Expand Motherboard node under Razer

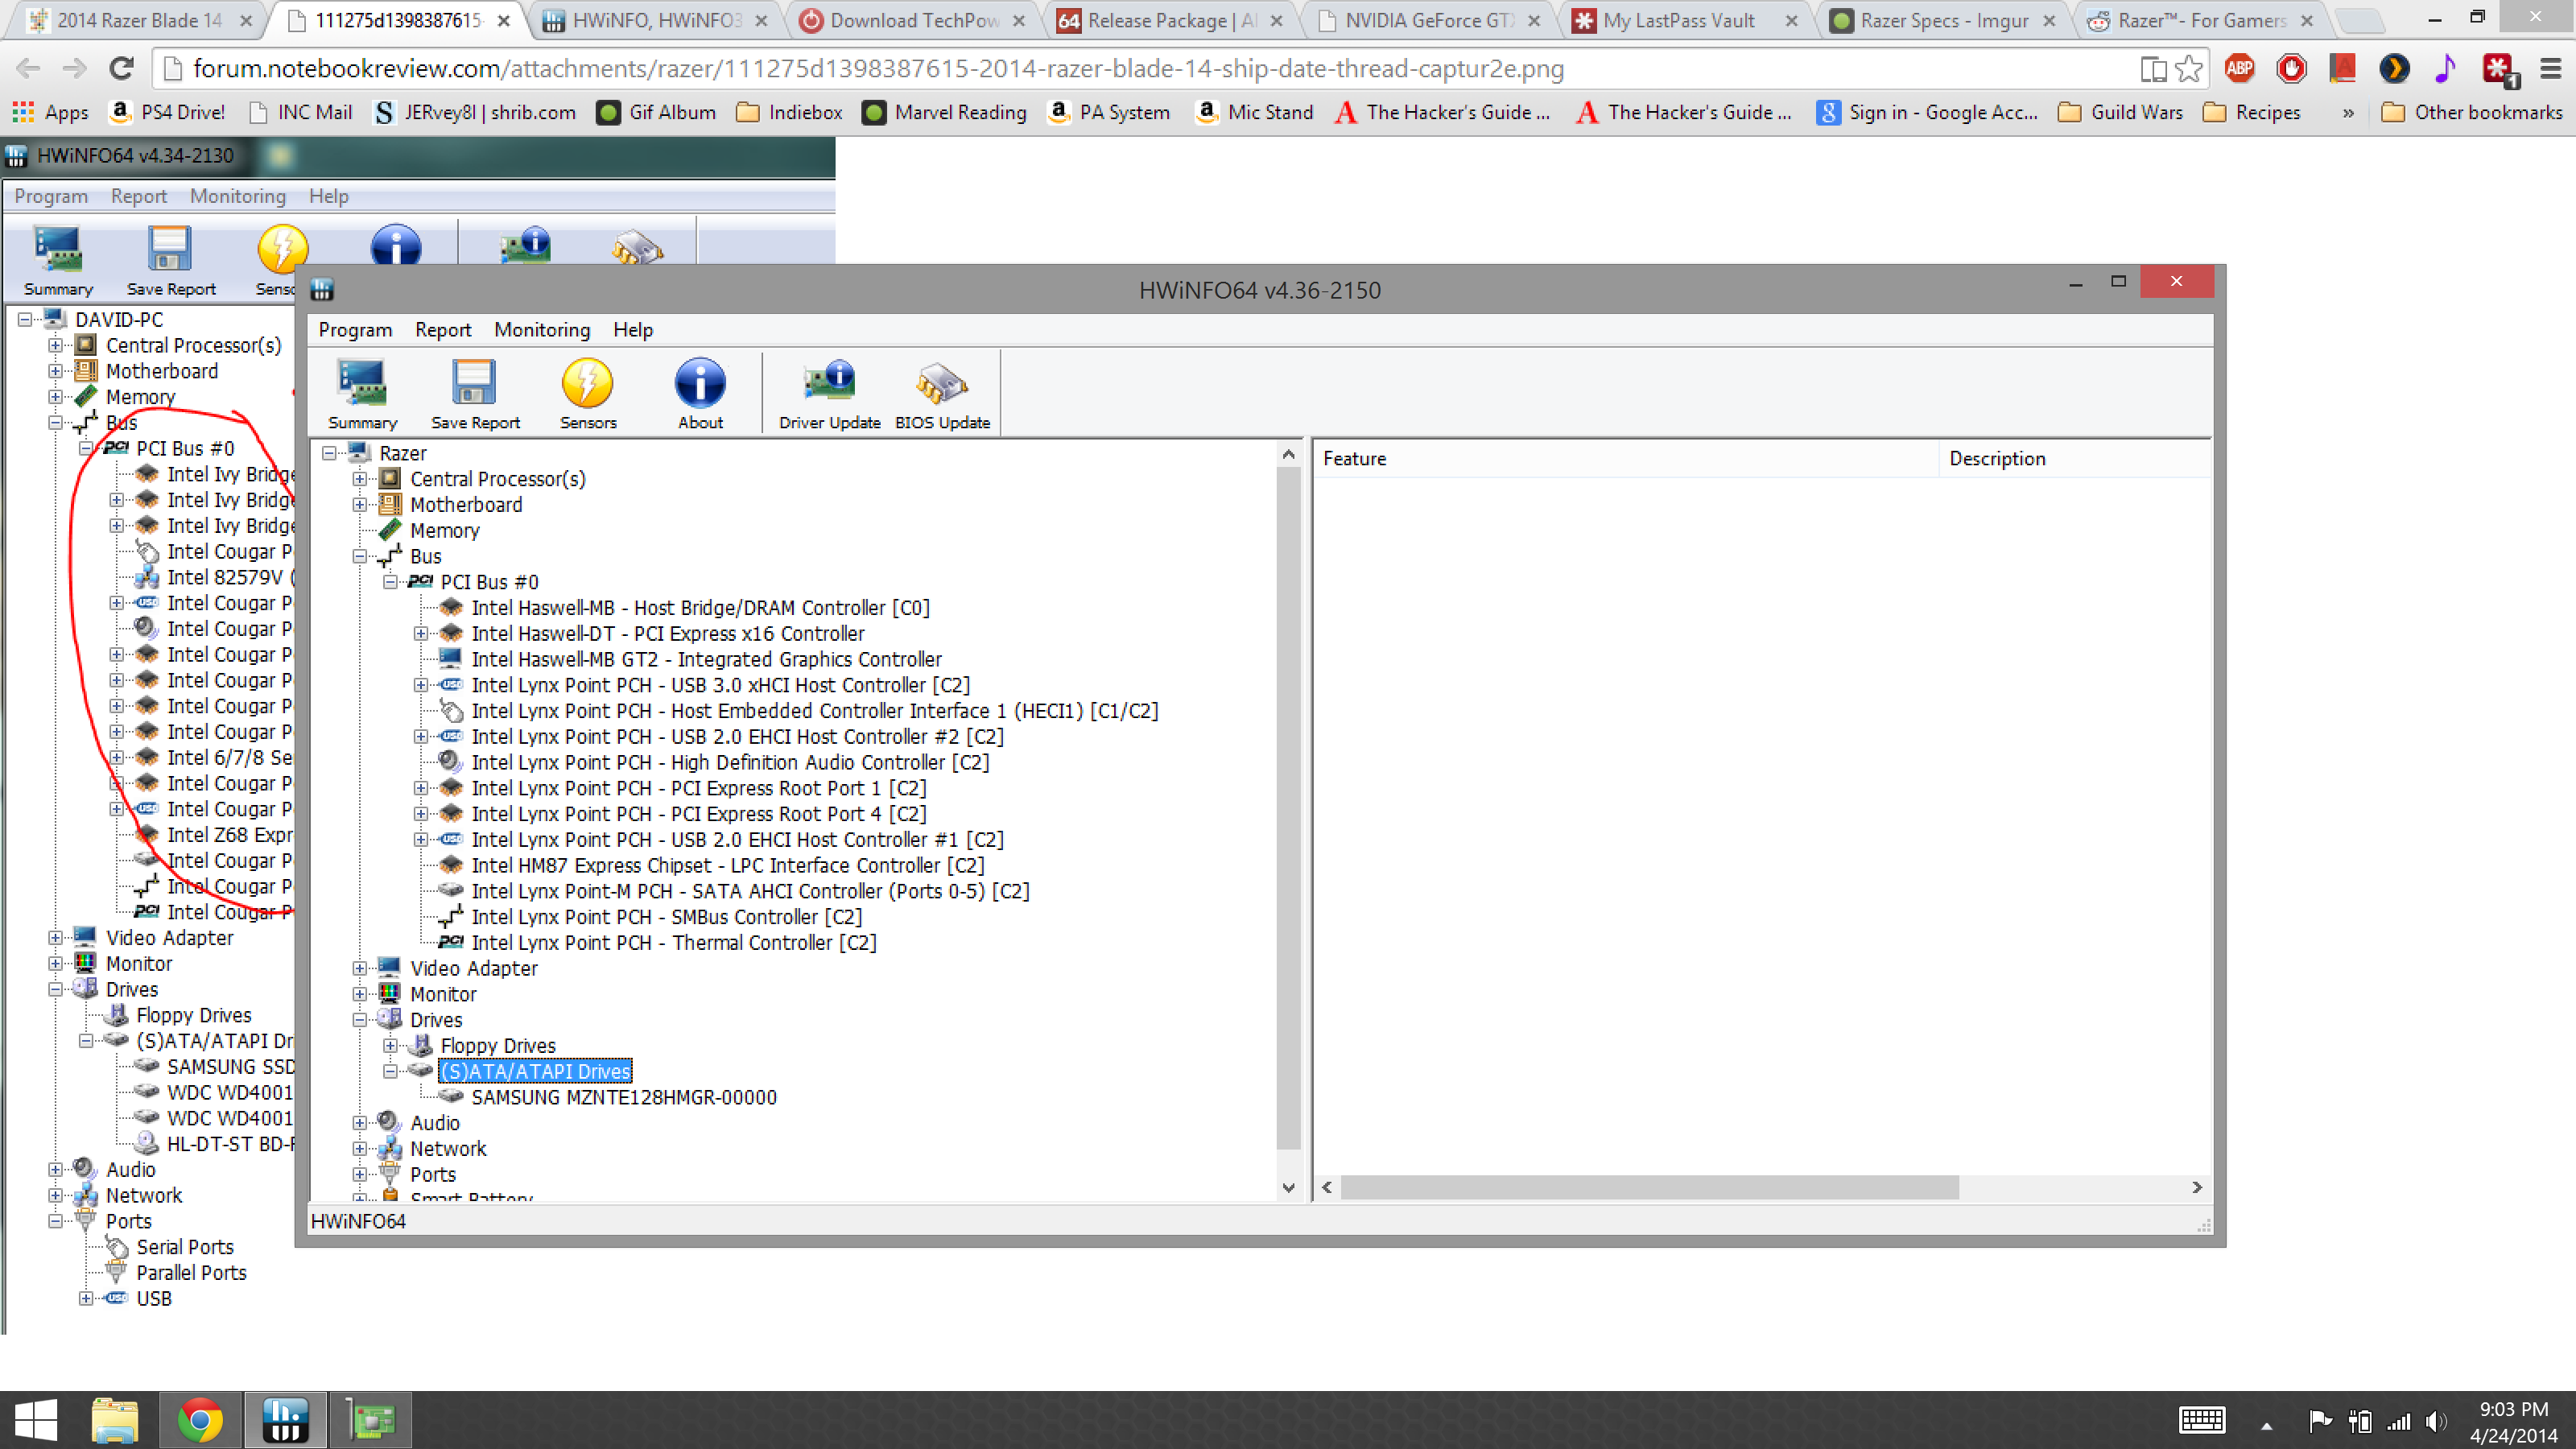(360, 505)
